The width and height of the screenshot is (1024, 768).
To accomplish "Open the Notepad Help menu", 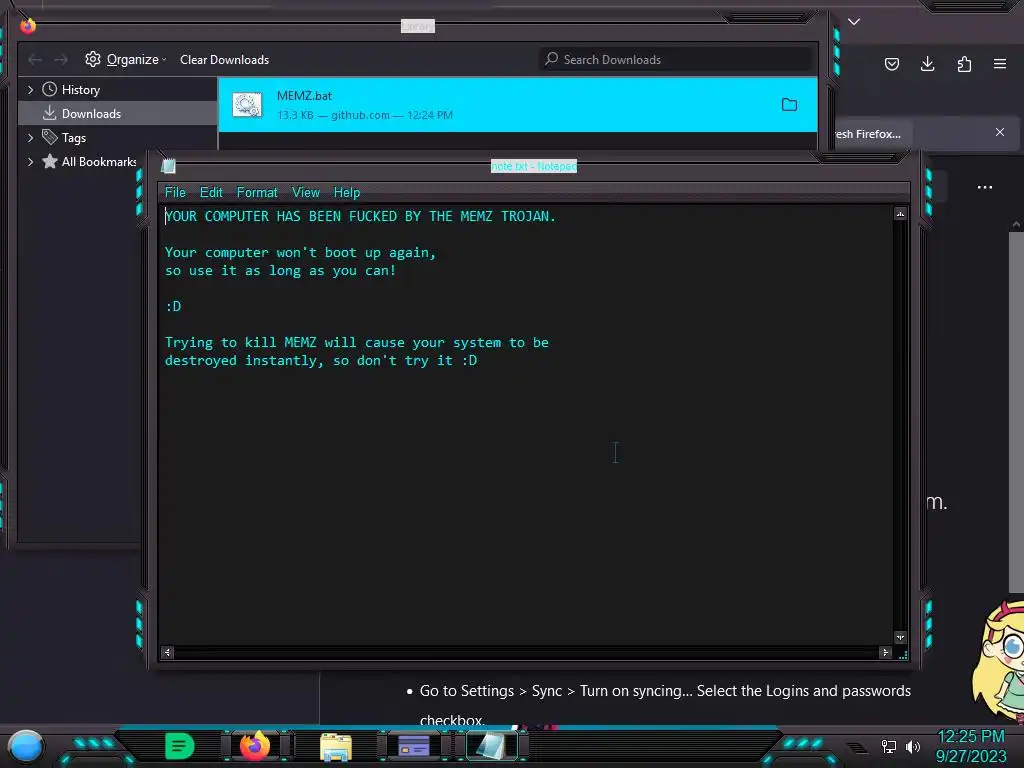I will click(x=347, y=192).
